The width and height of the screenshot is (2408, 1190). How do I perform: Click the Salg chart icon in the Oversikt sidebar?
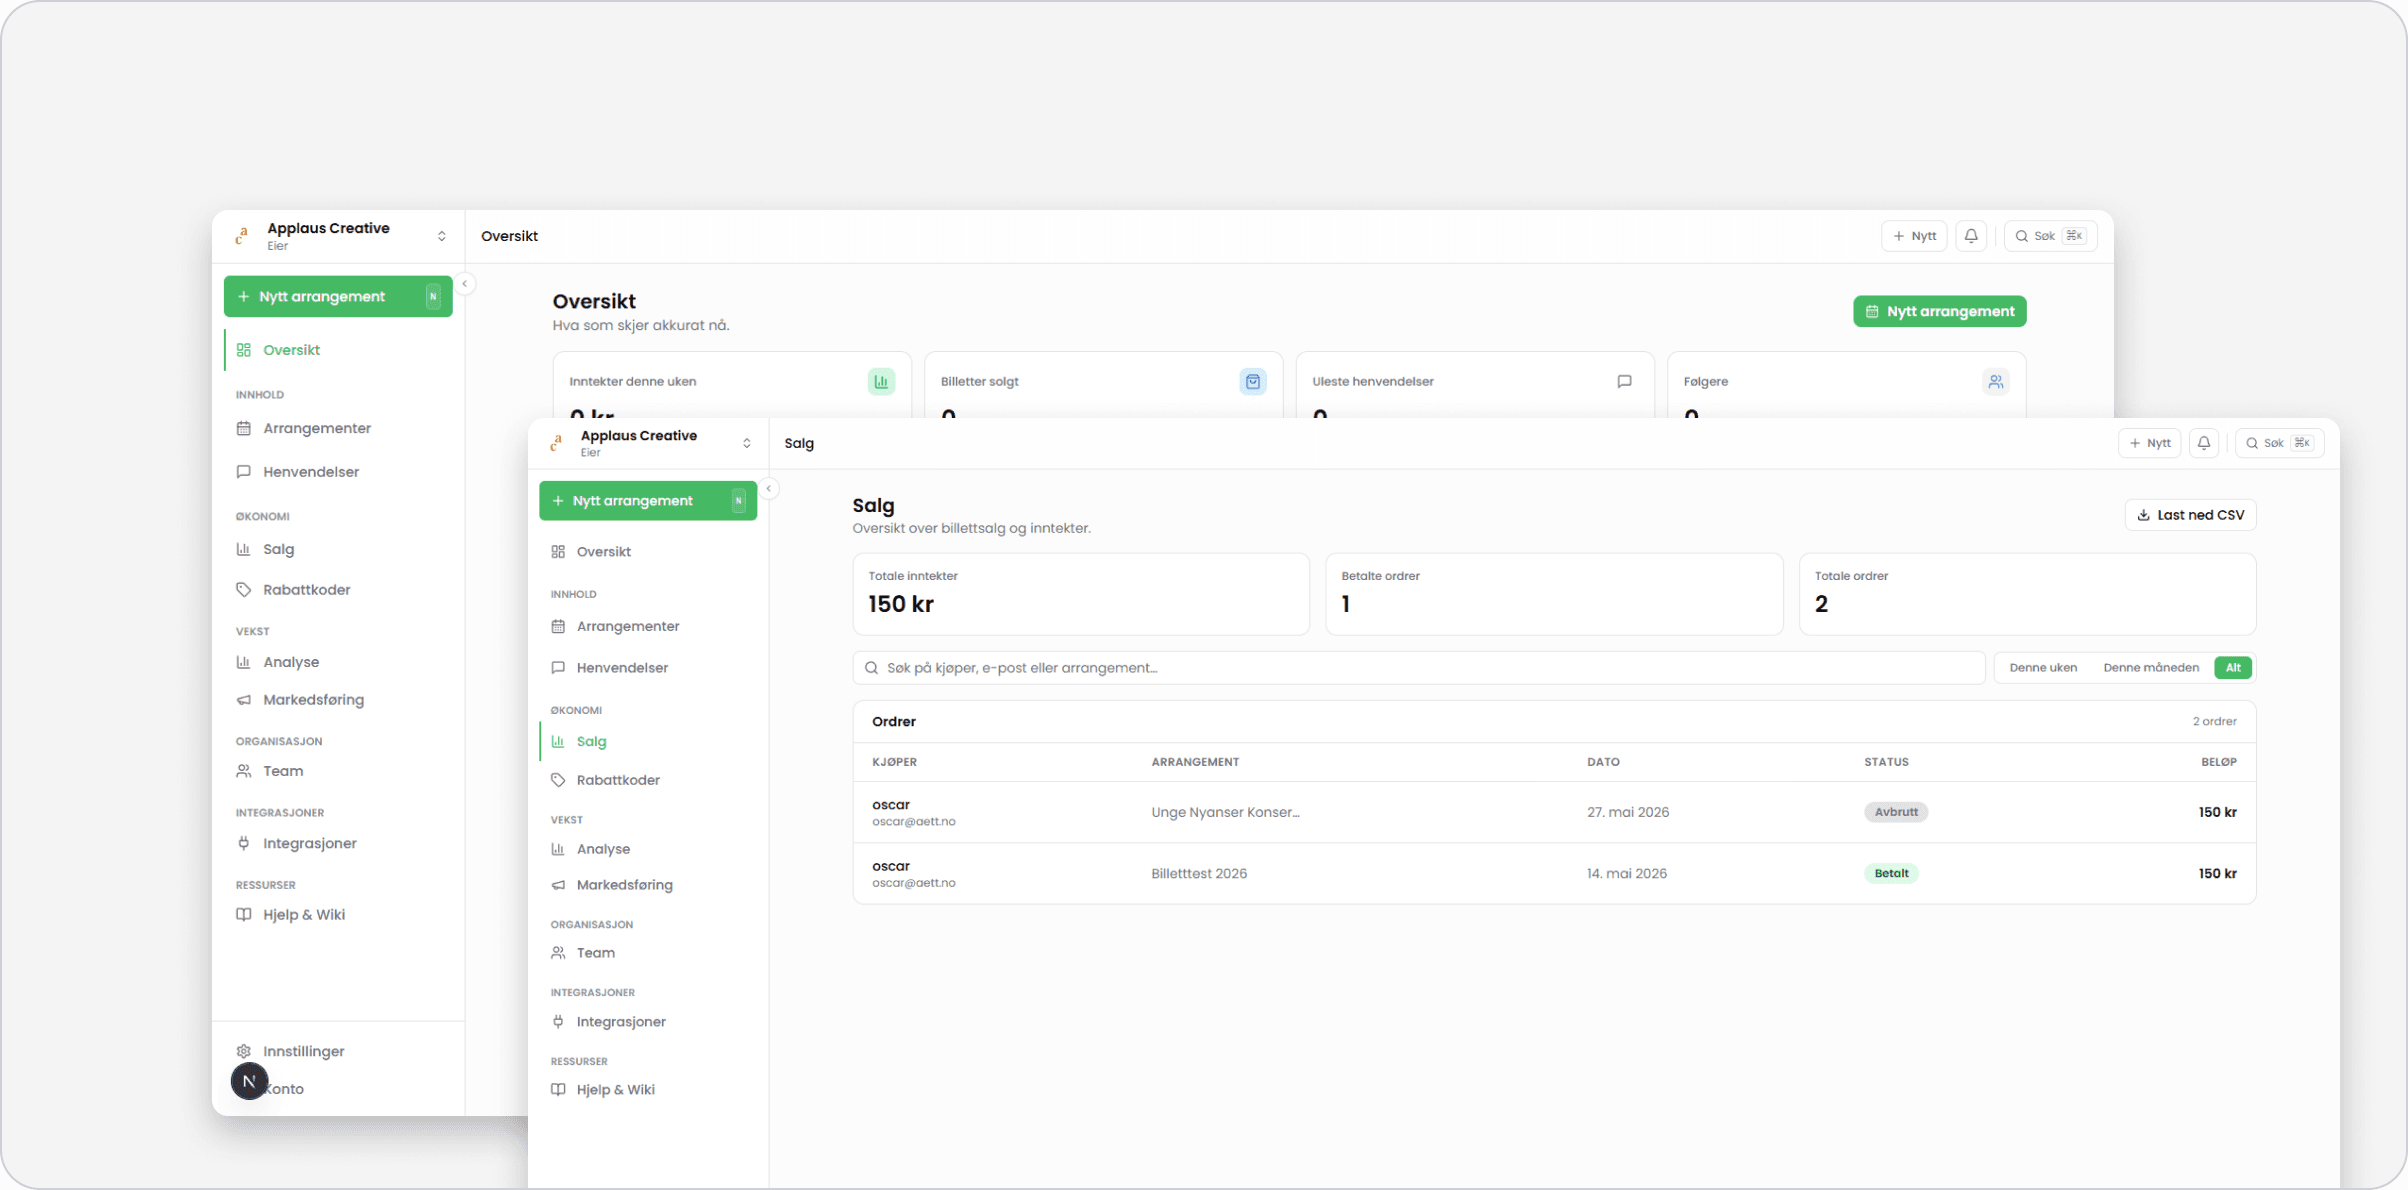click(x=244, y=549)
